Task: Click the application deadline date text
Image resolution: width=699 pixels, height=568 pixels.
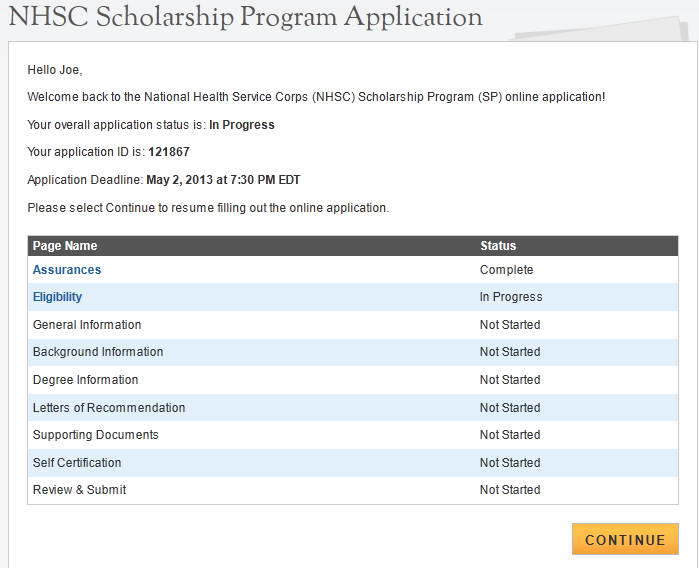Action: coord(223,180)
